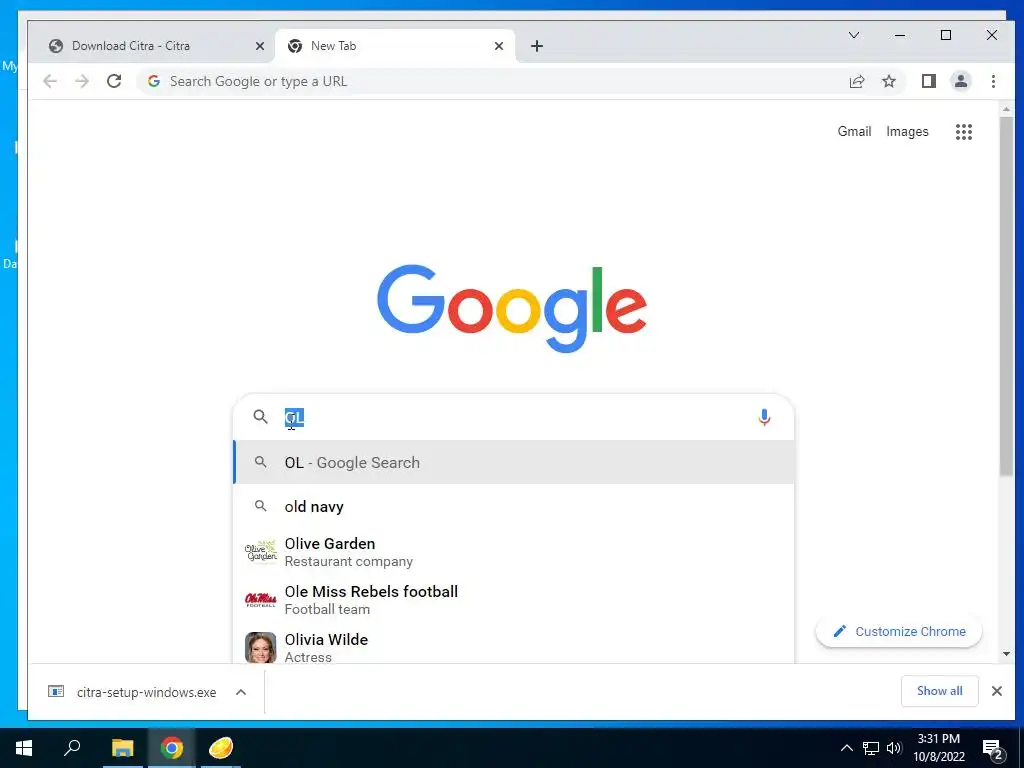Open the notification center icon

pos(993,750)
